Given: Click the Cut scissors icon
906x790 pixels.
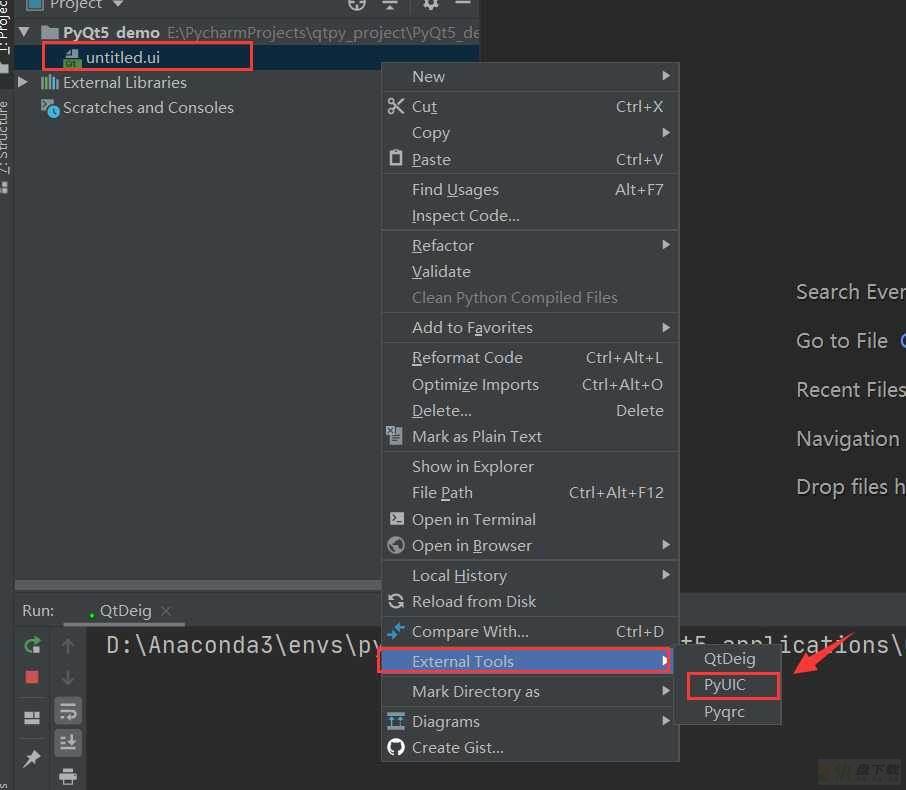Looking at the screenshot, I should point(396,106).
